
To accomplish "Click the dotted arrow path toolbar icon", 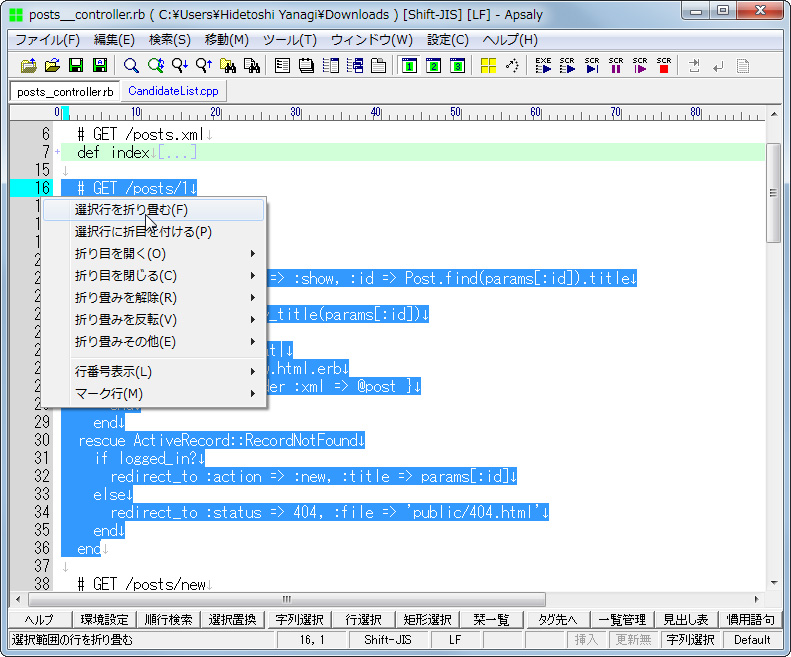I will click(x=513, y=66).
